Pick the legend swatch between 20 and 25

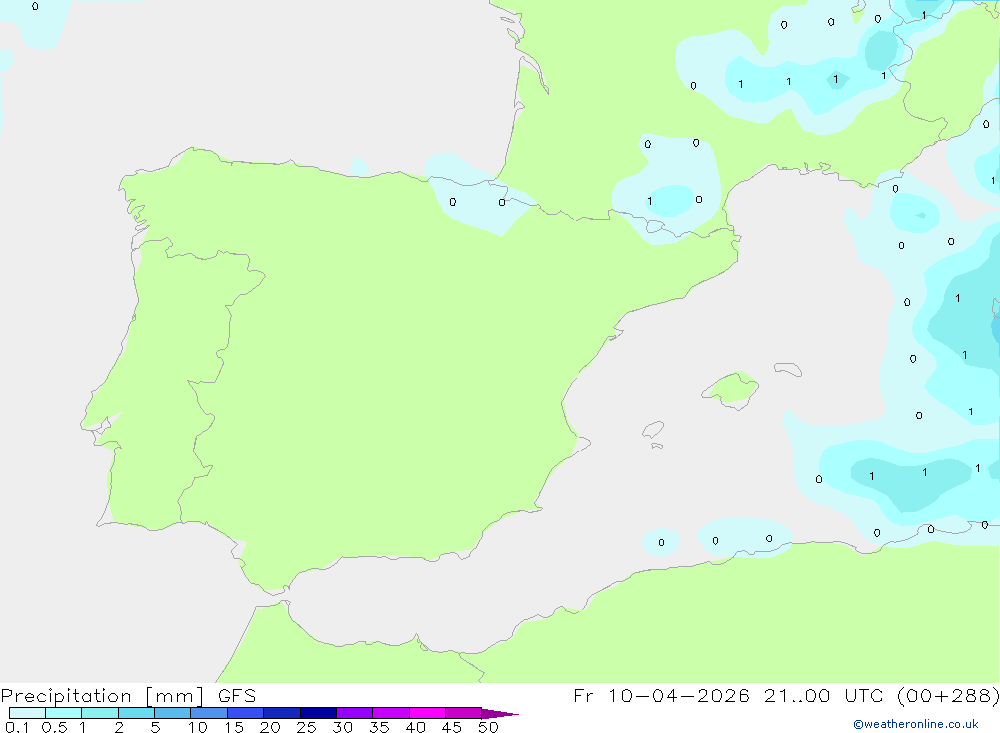point(282,713)
